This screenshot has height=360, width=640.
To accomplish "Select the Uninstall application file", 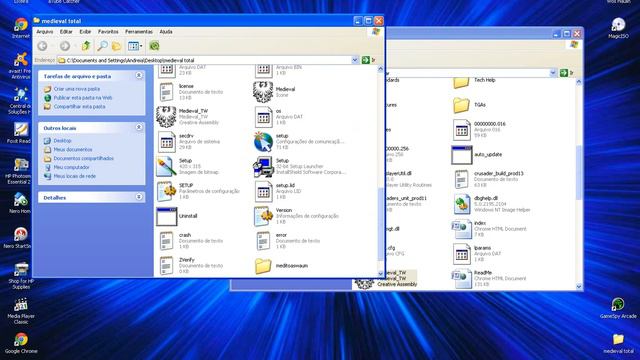I will pyautogui.click(x=177, y=216).
